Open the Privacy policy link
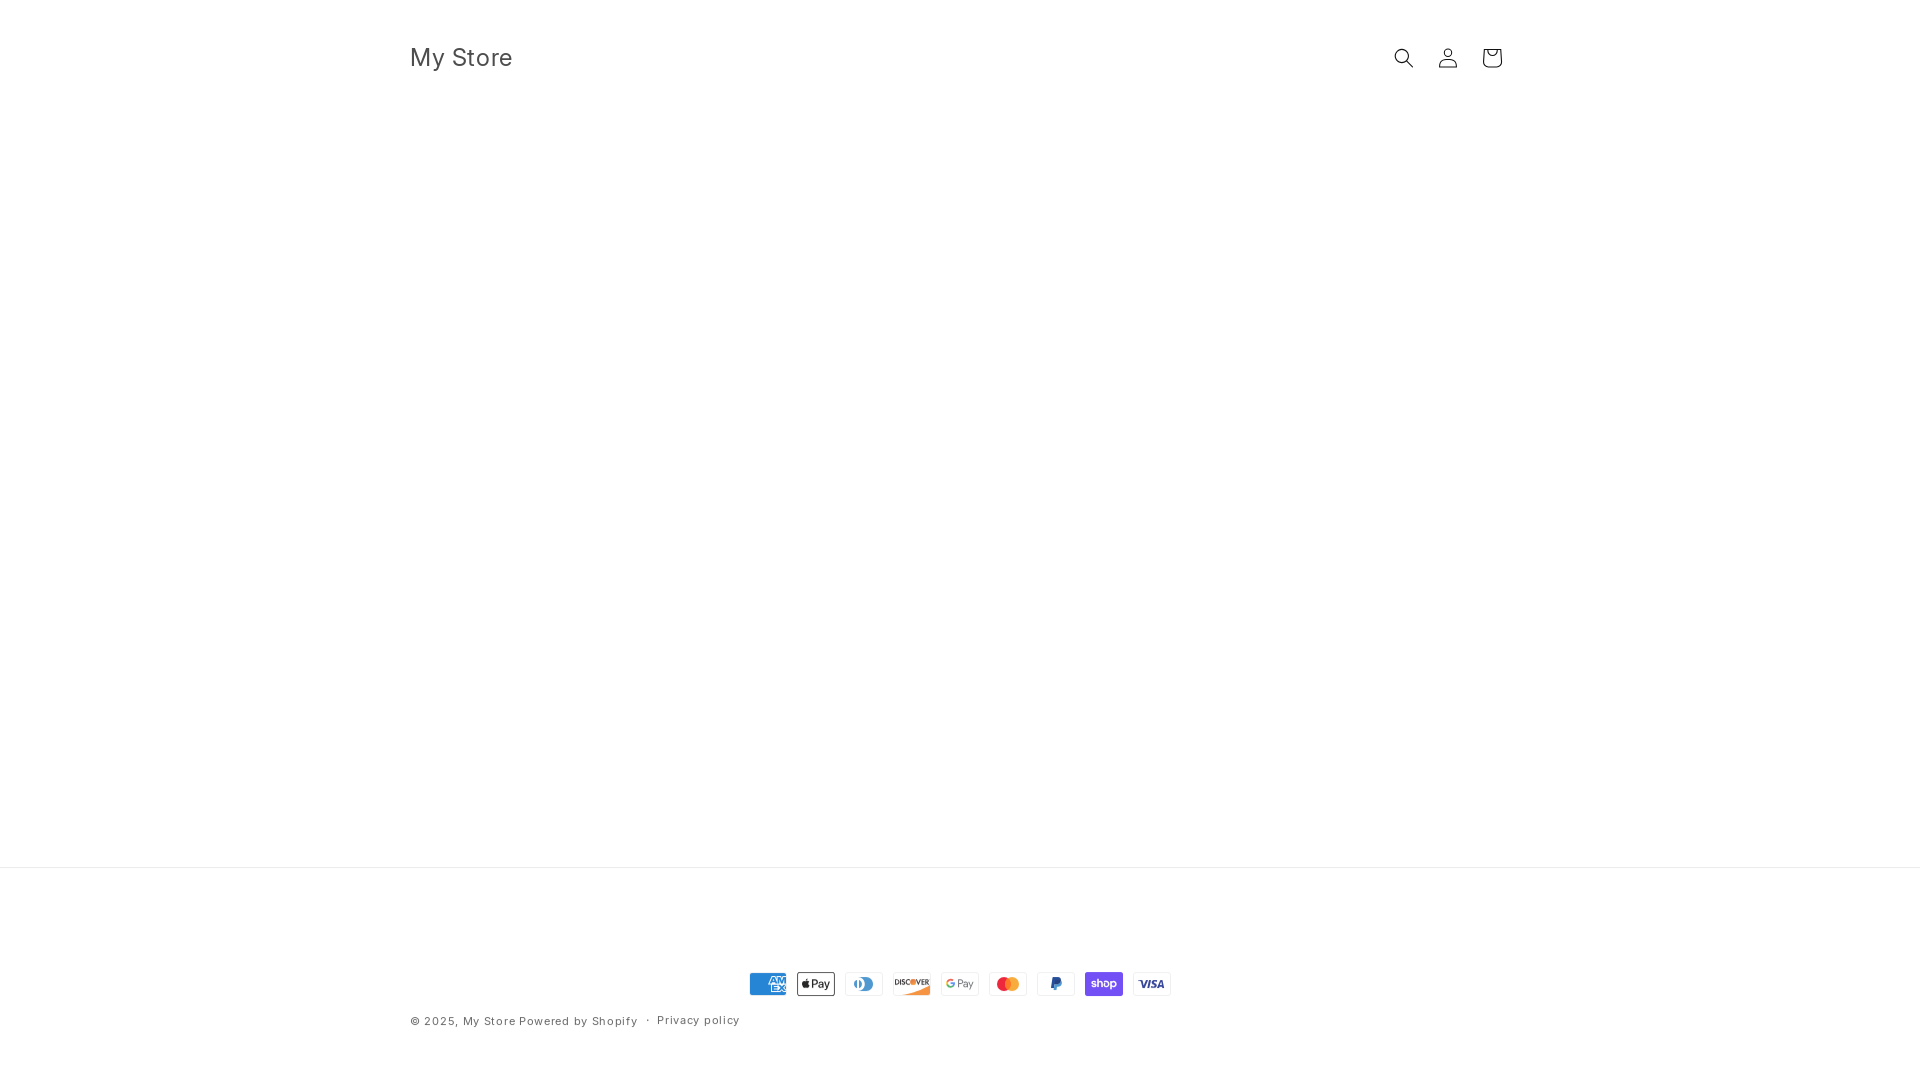 pos(698,1020)
